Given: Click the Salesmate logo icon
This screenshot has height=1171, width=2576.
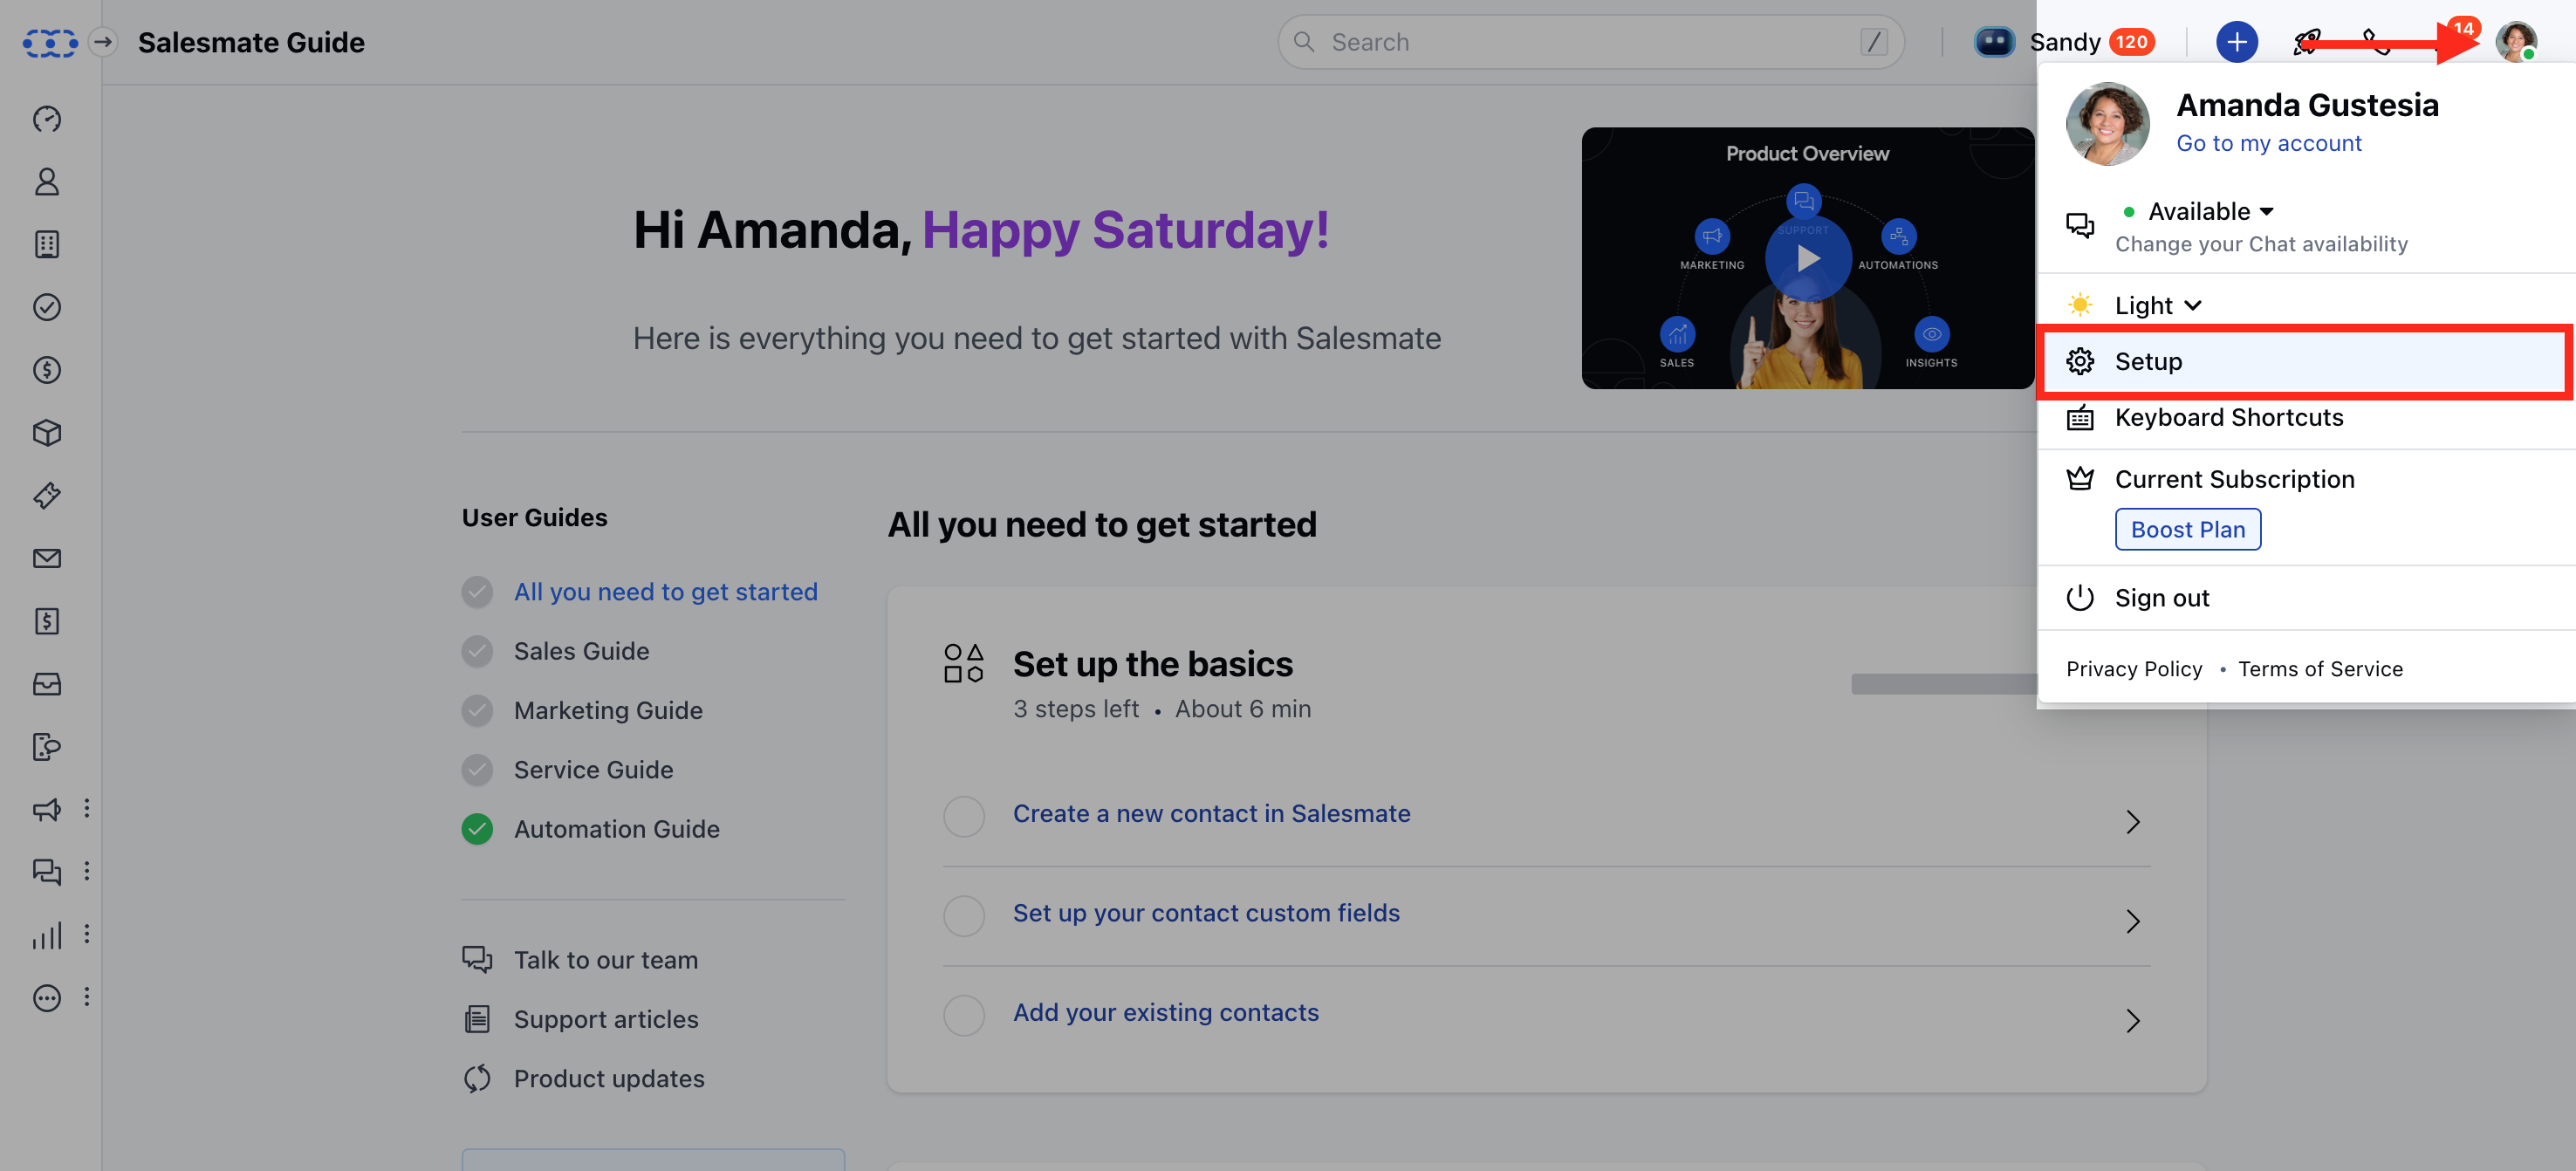Looking at the screenshot, I should click(x=50, y=43).
